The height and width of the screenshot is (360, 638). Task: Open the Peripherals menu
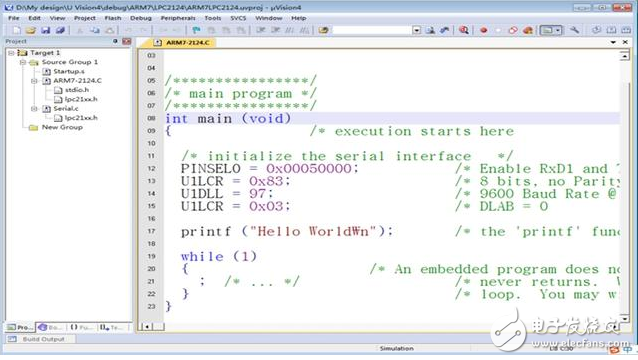pos(178,18)
